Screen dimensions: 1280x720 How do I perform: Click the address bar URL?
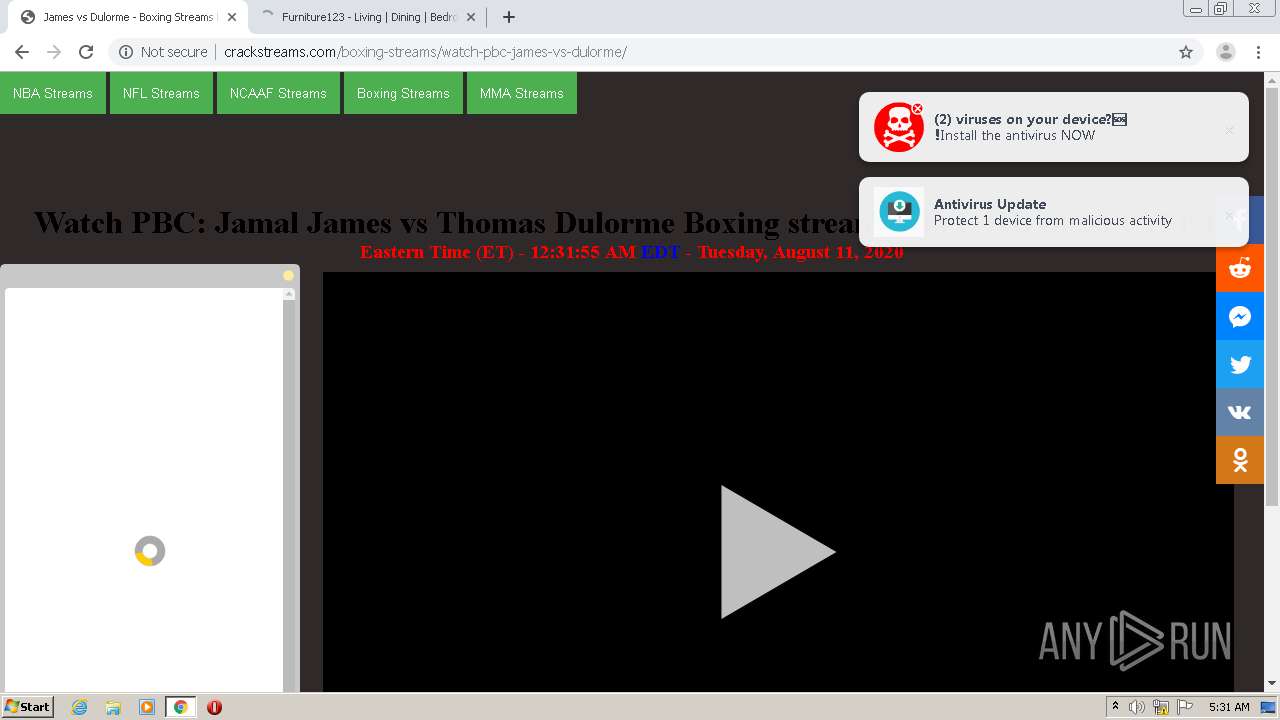pos(425,52)
